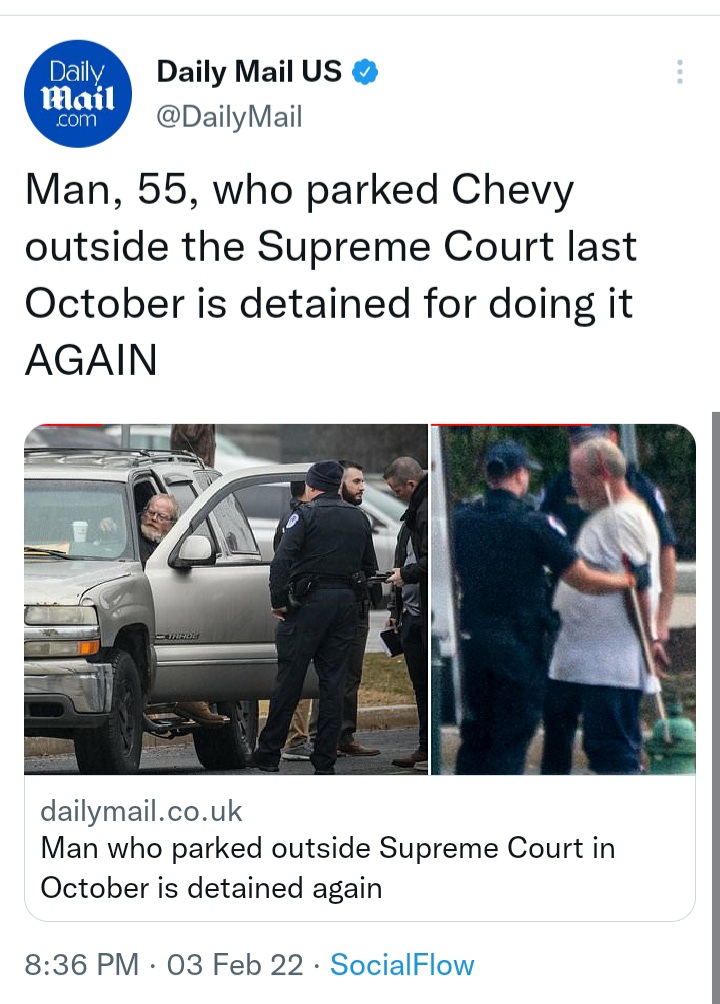Open the photo of man in Chevy truck
Screen dimensions: 720x1004
[225, 599]
